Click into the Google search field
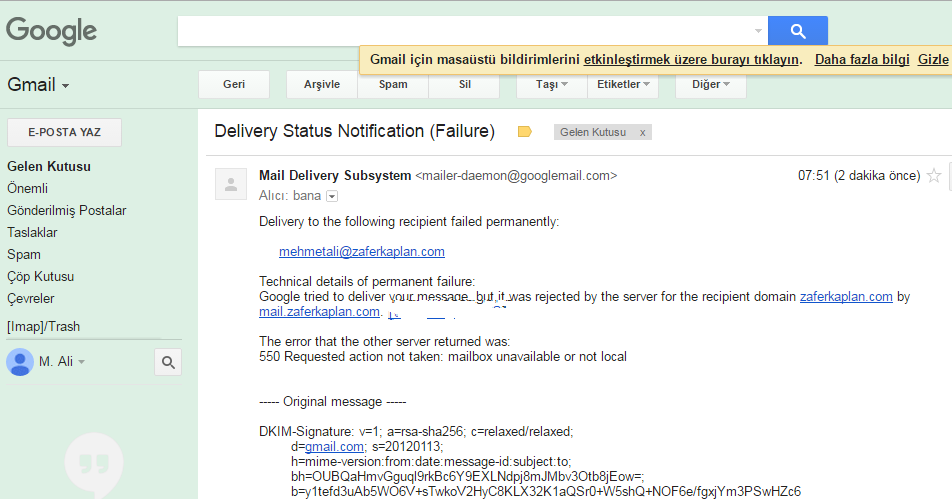The image size is (952, 499). (x=465, y=31)
